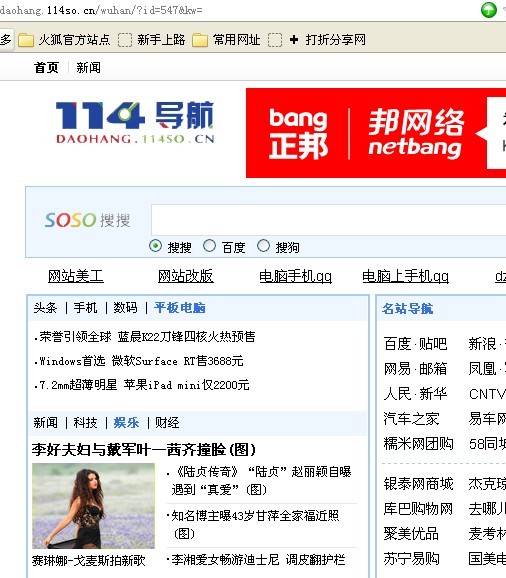Go to 新闻 in top navigation
The image size is (506, 578).
[x=88, y=67]
